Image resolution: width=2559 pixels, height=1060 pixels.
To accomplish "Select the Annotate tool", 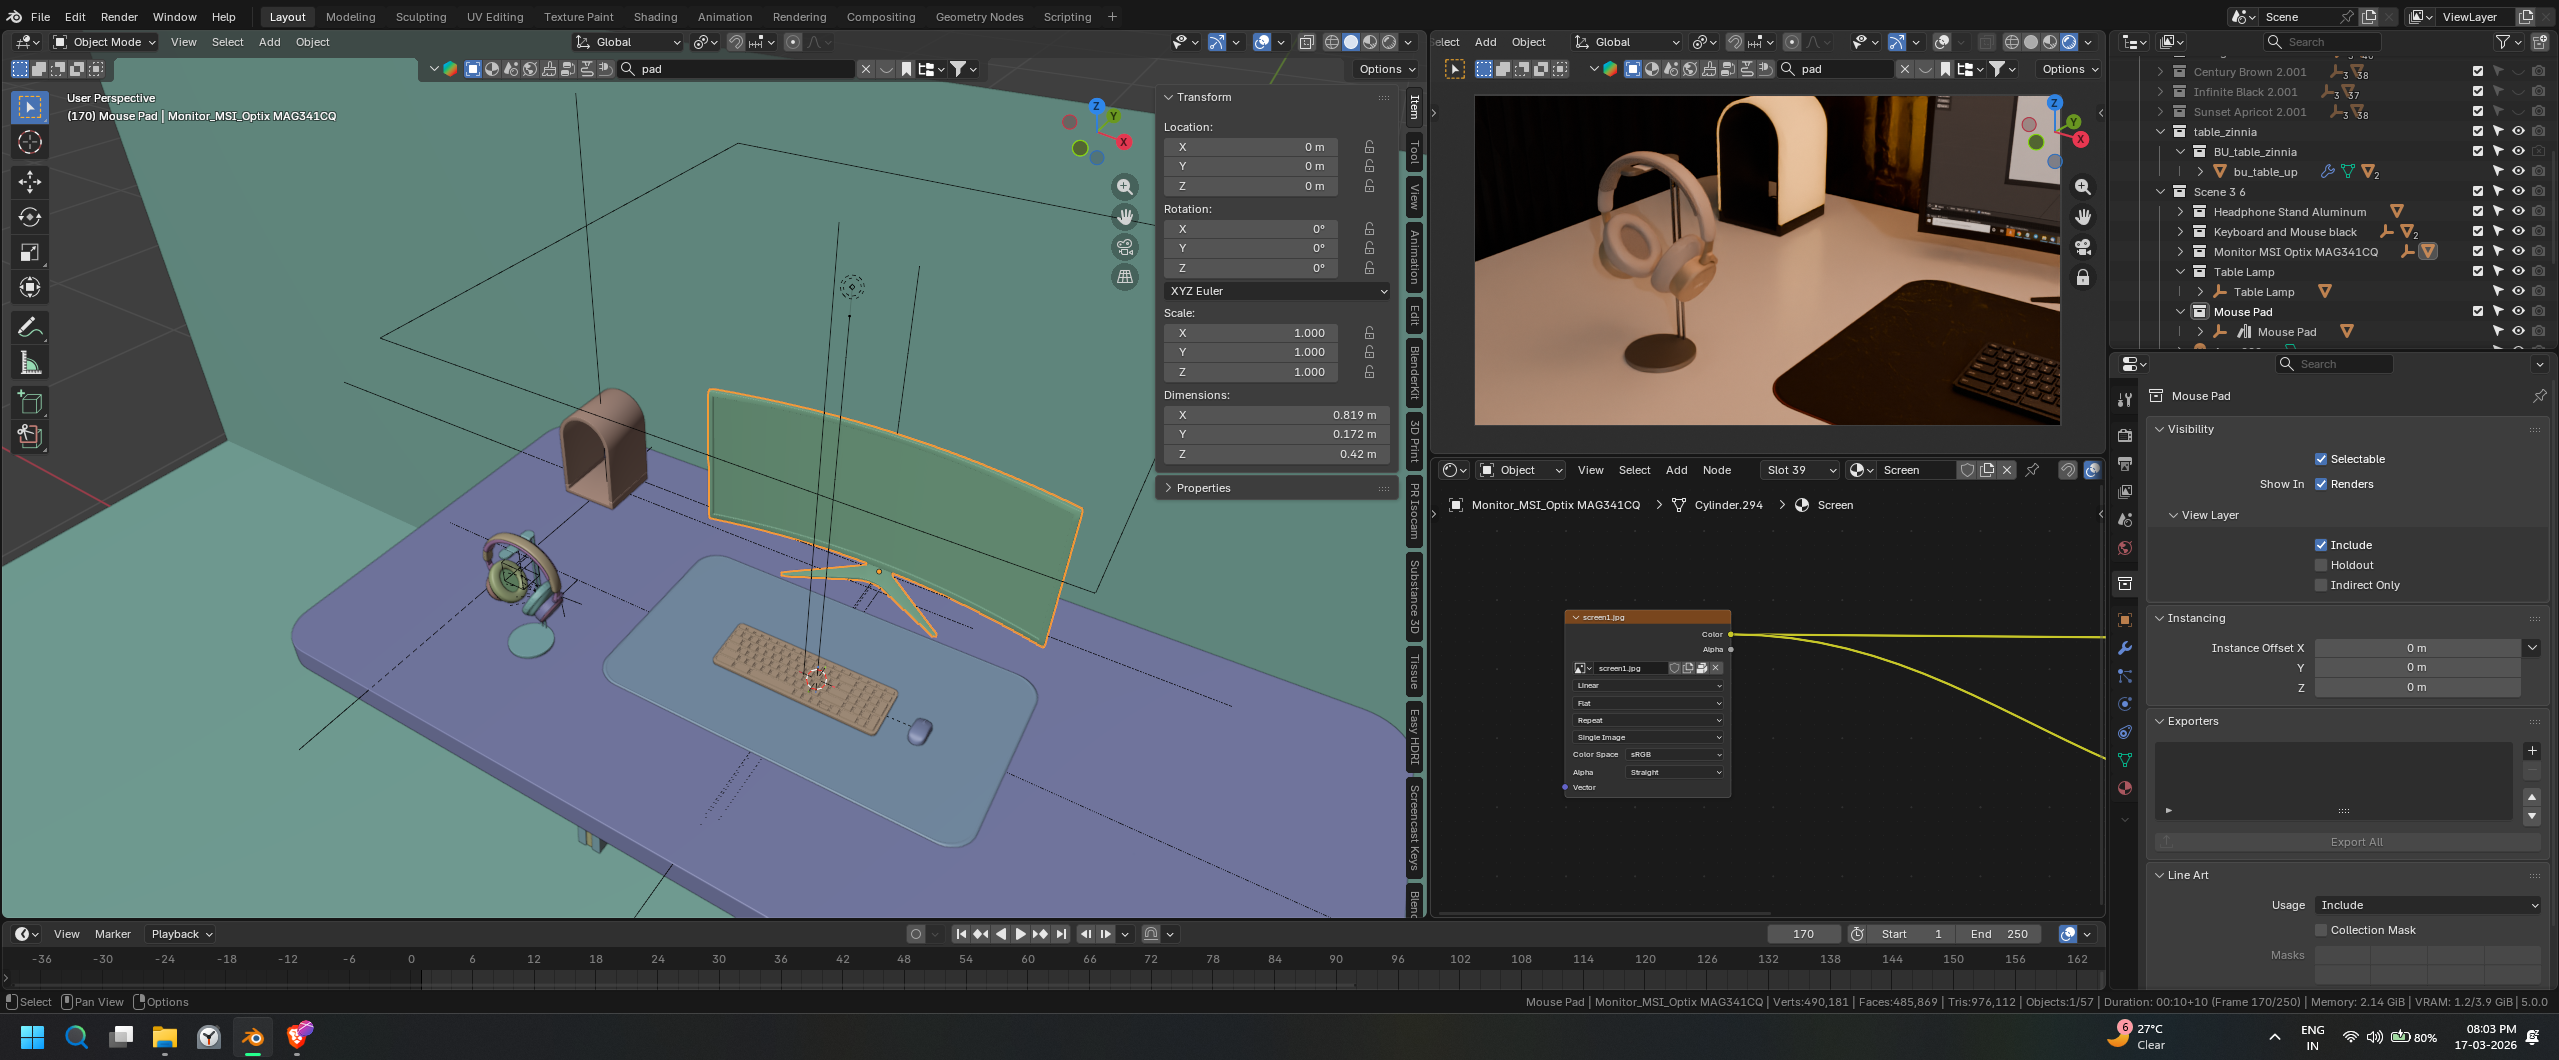I will 30,328.
